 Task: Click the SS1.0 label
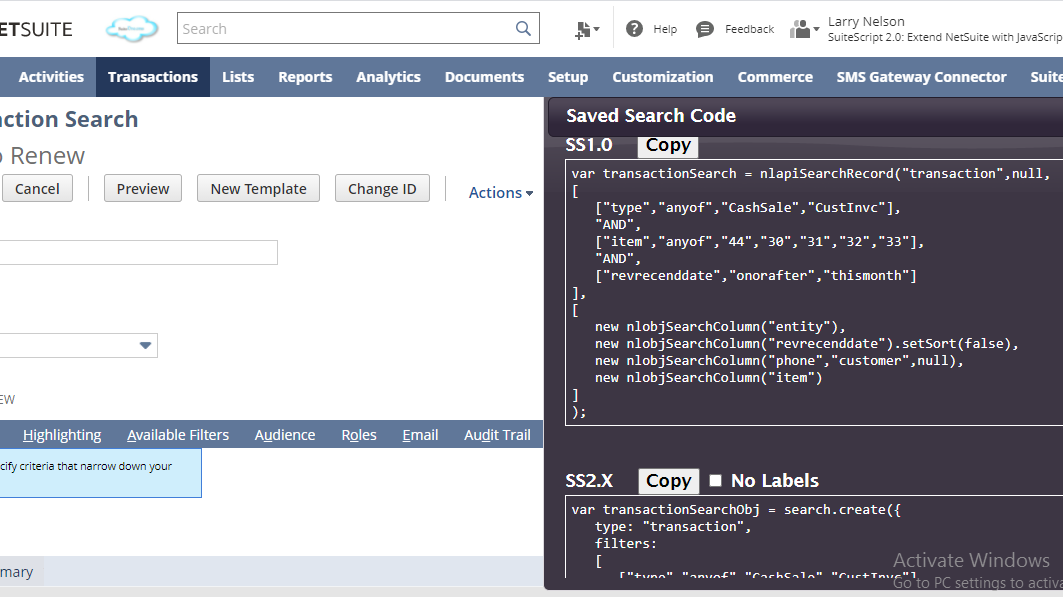coord(588,145)
